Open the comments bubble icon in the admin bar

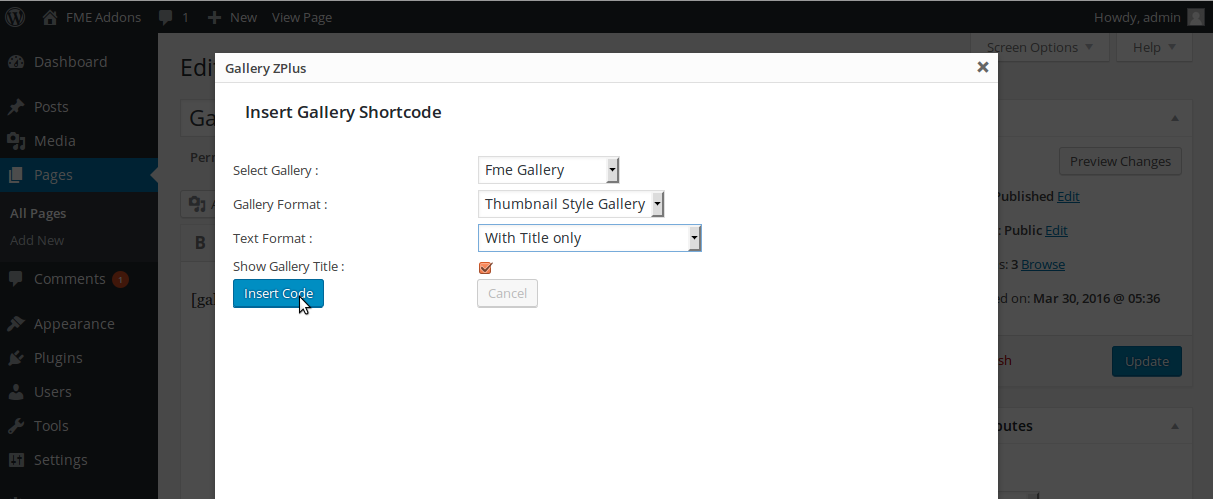pos(166,17)
